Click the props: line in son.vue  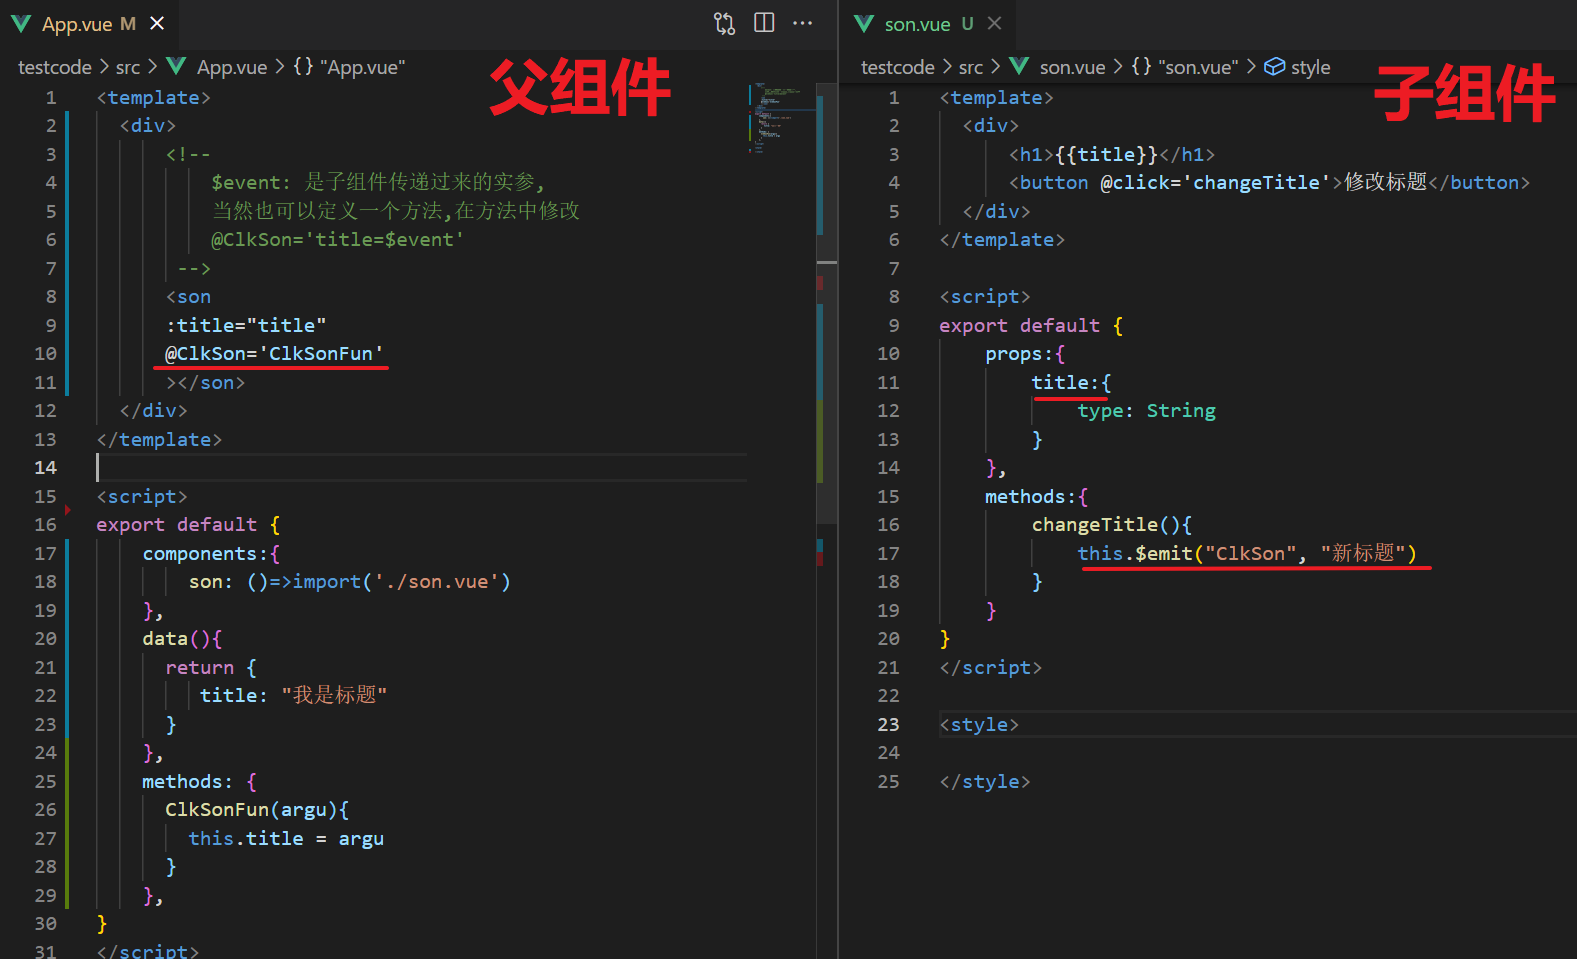[1025, 353]
